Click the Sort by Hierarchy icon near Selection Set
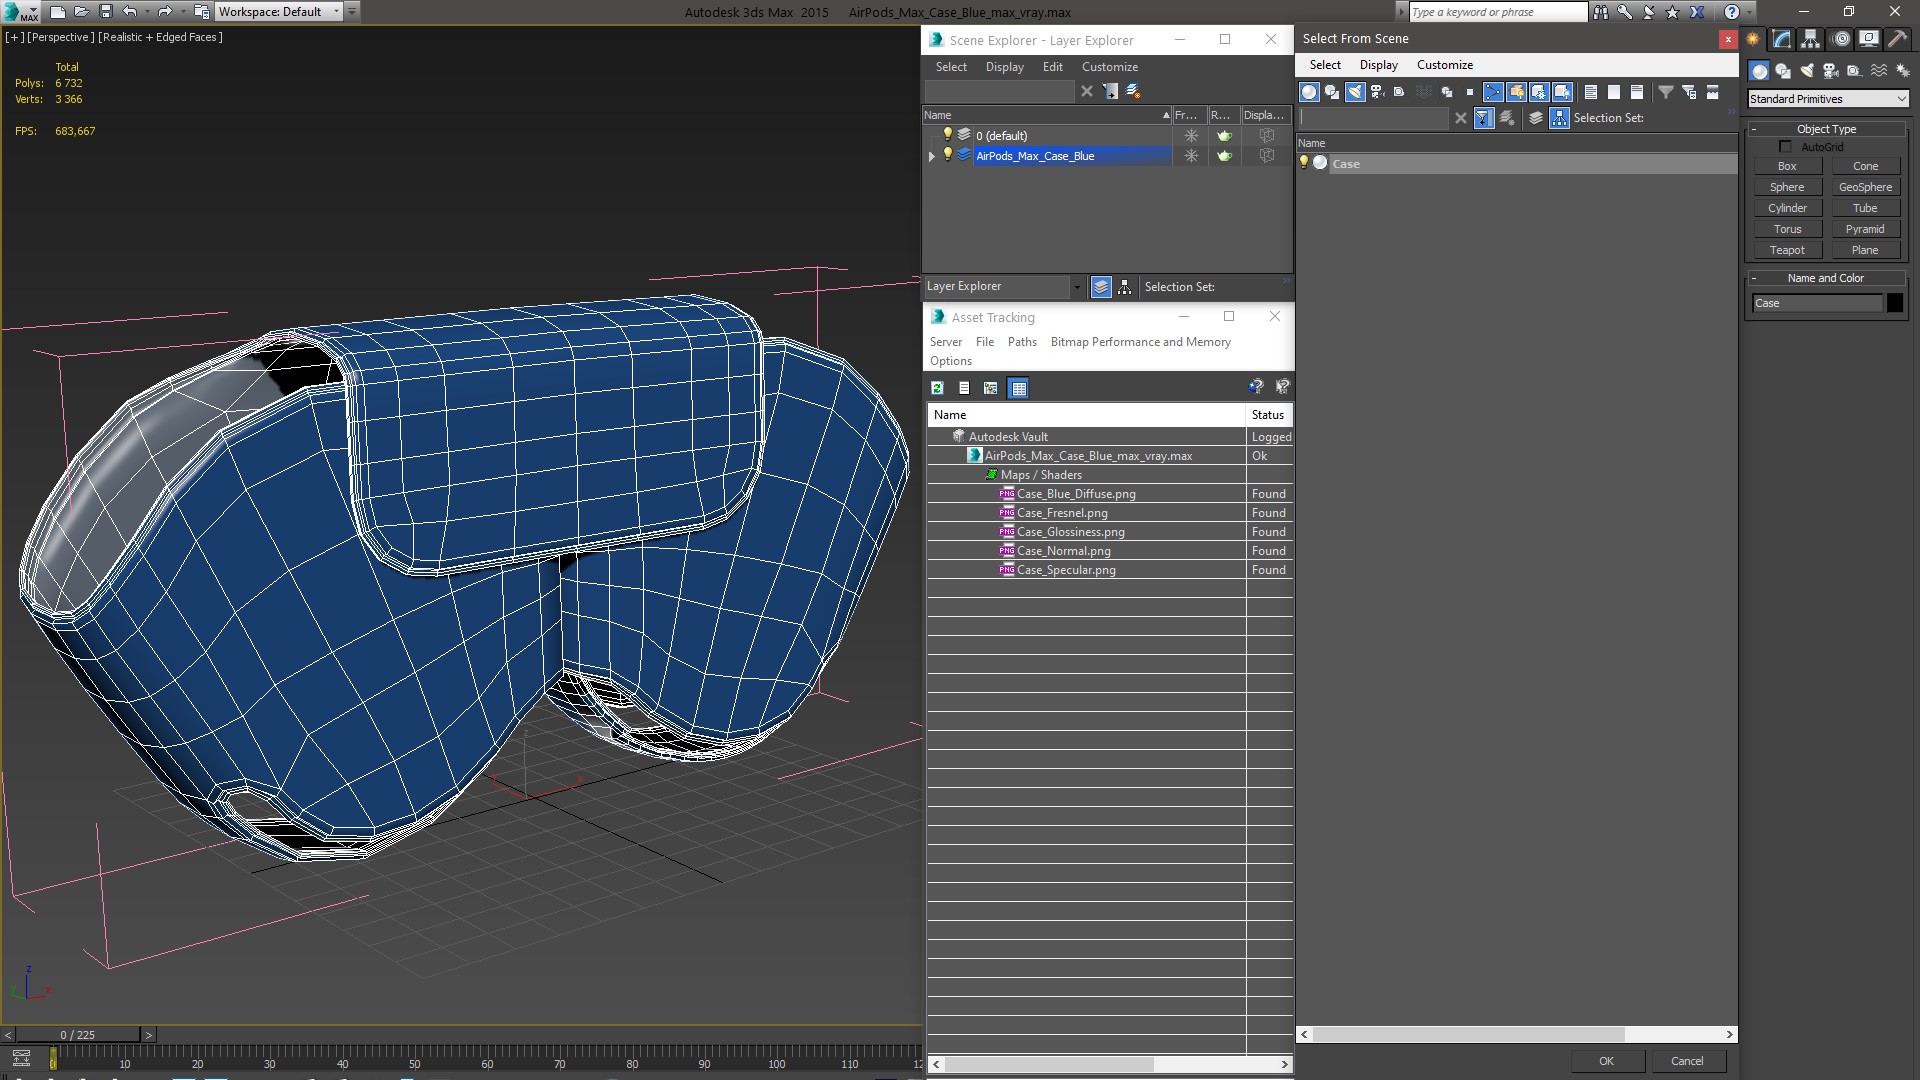1920x1080 pixels. pos(1559,118)
